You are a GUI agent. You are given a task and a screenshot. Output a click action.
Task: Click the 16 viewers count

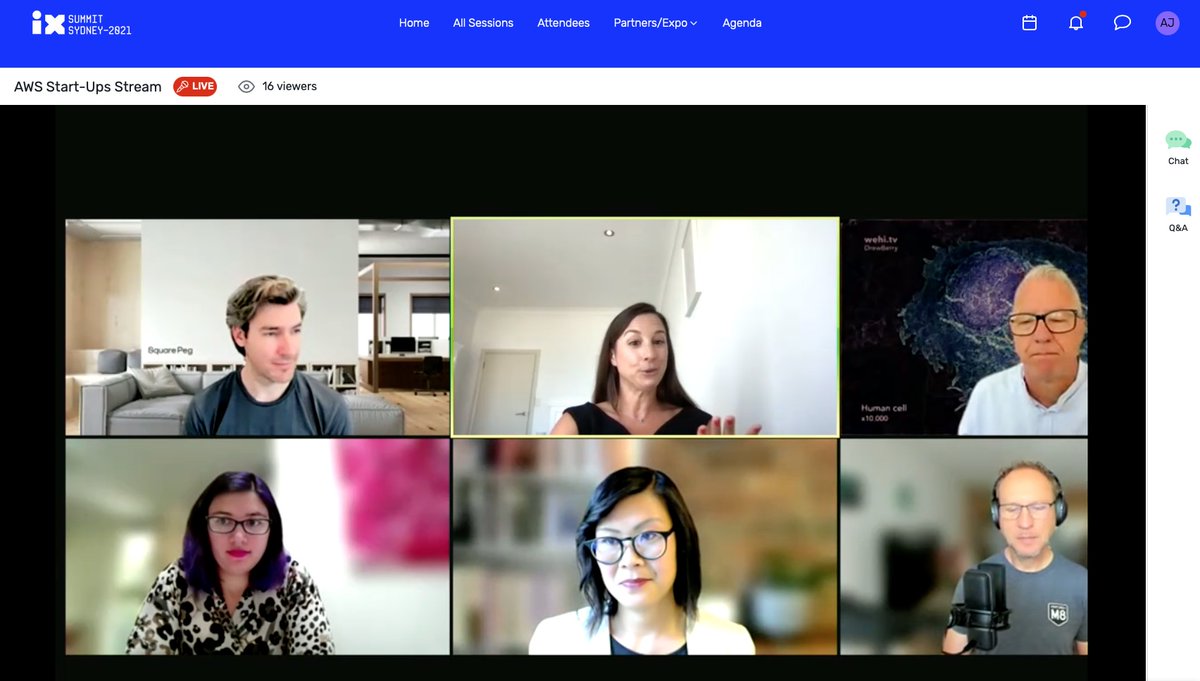(x=290, y=87)
